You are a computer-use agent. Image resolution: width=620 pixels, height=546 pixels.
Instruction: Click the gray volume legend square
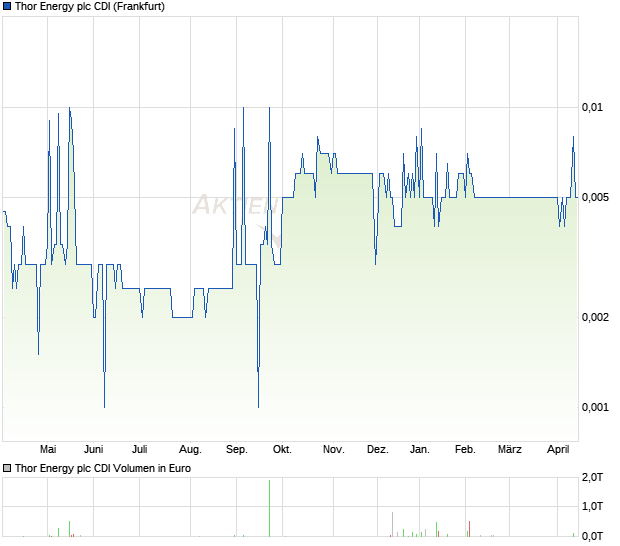pos(7,468)
